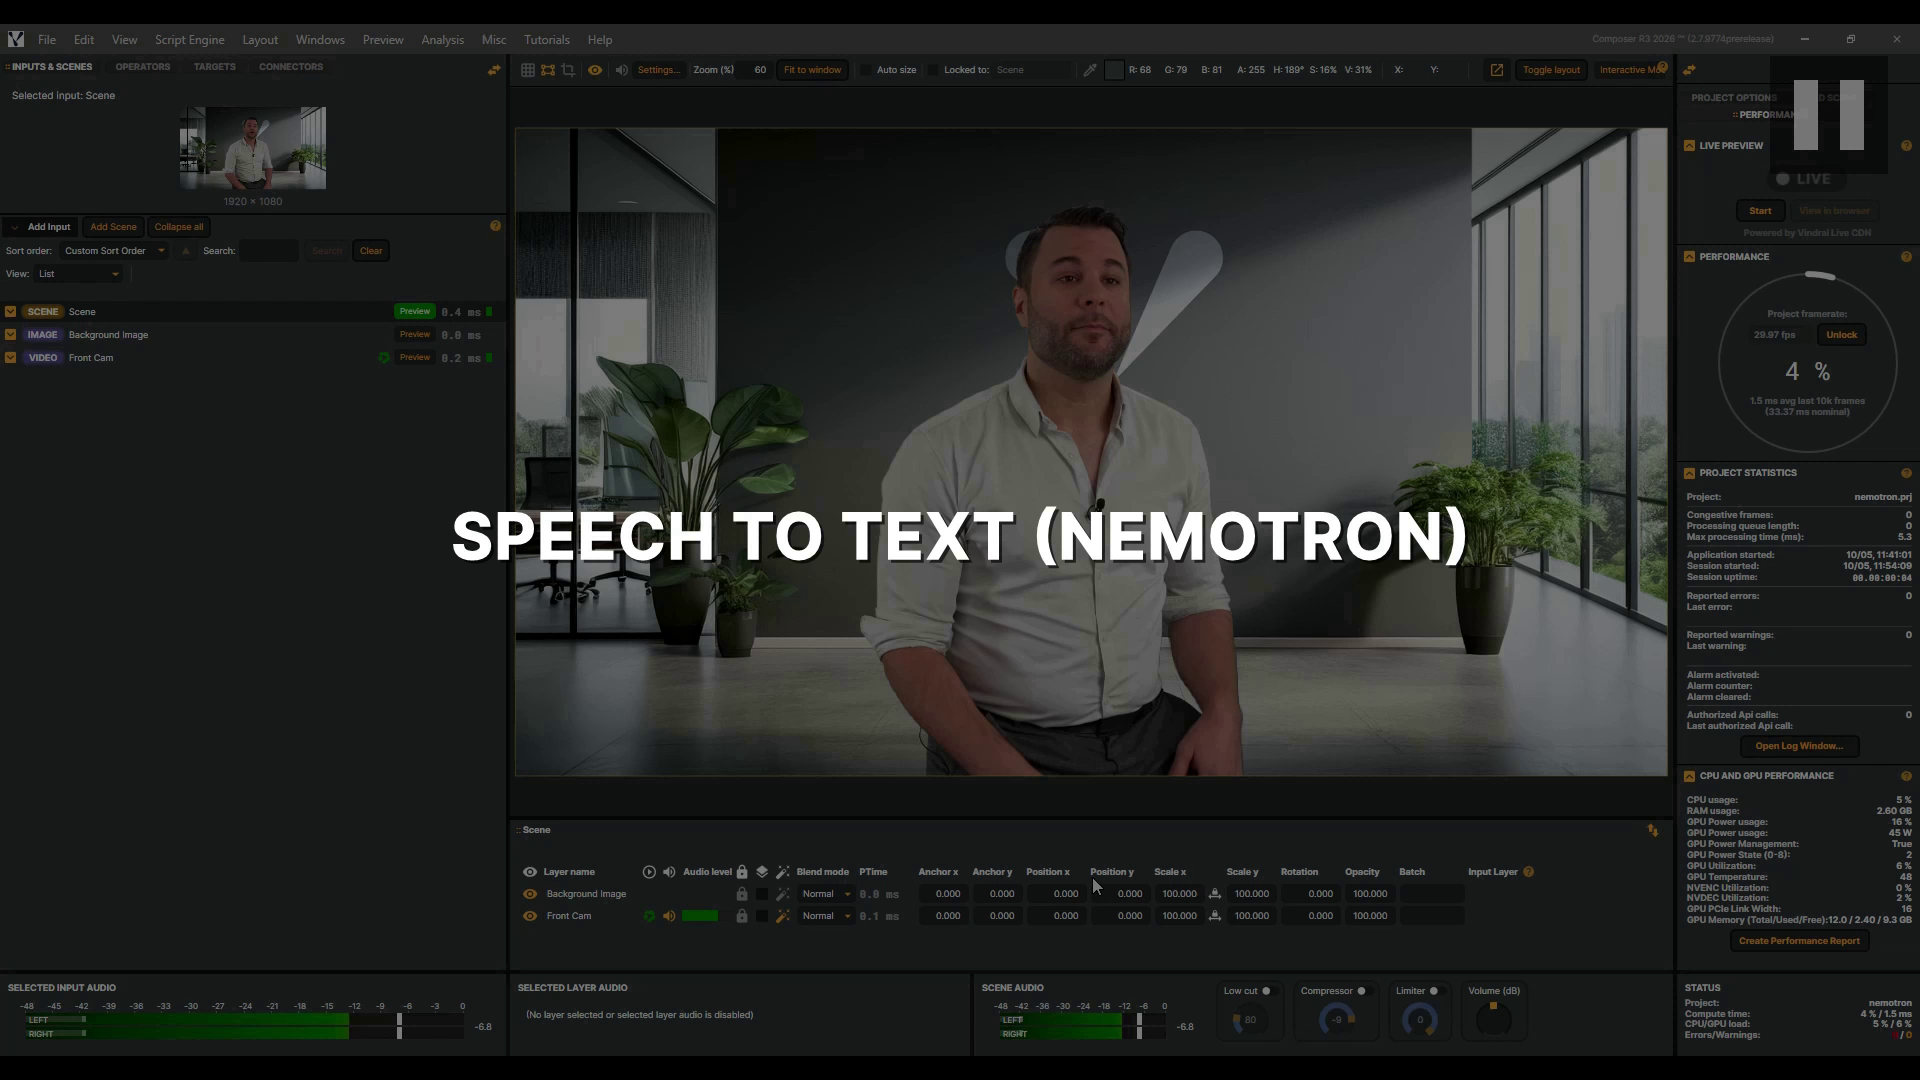Activate the color picker eyedropper tool
This screenshot has width=1920, height=1080.
point(1090,70)
